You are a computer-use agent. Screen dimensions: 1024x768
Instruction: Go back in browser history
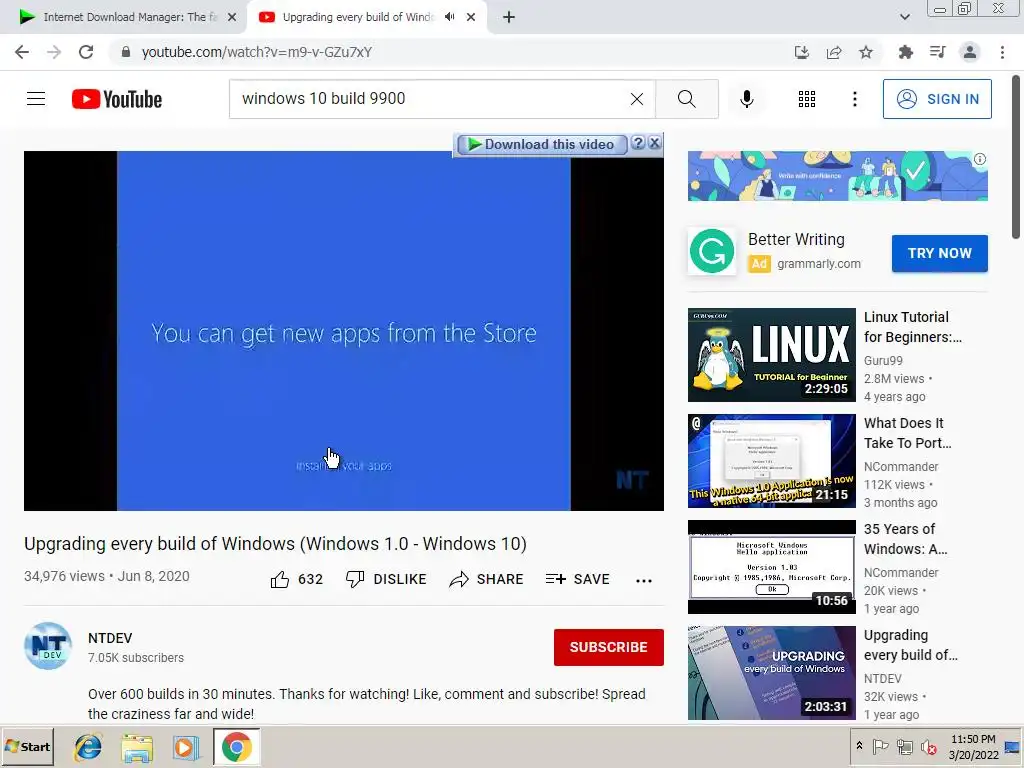(22, 52)
